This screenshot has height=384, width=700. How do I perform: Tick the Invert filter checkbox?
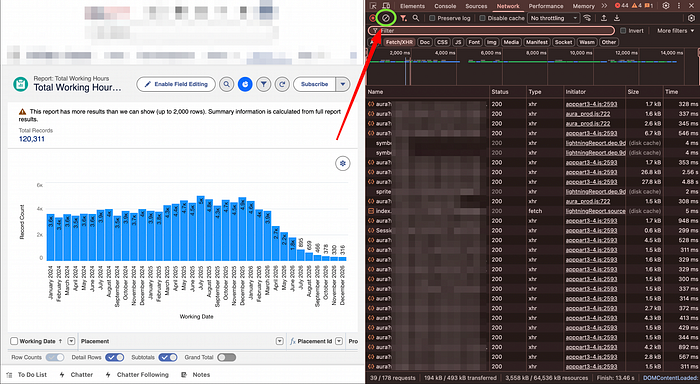point(623,31)
